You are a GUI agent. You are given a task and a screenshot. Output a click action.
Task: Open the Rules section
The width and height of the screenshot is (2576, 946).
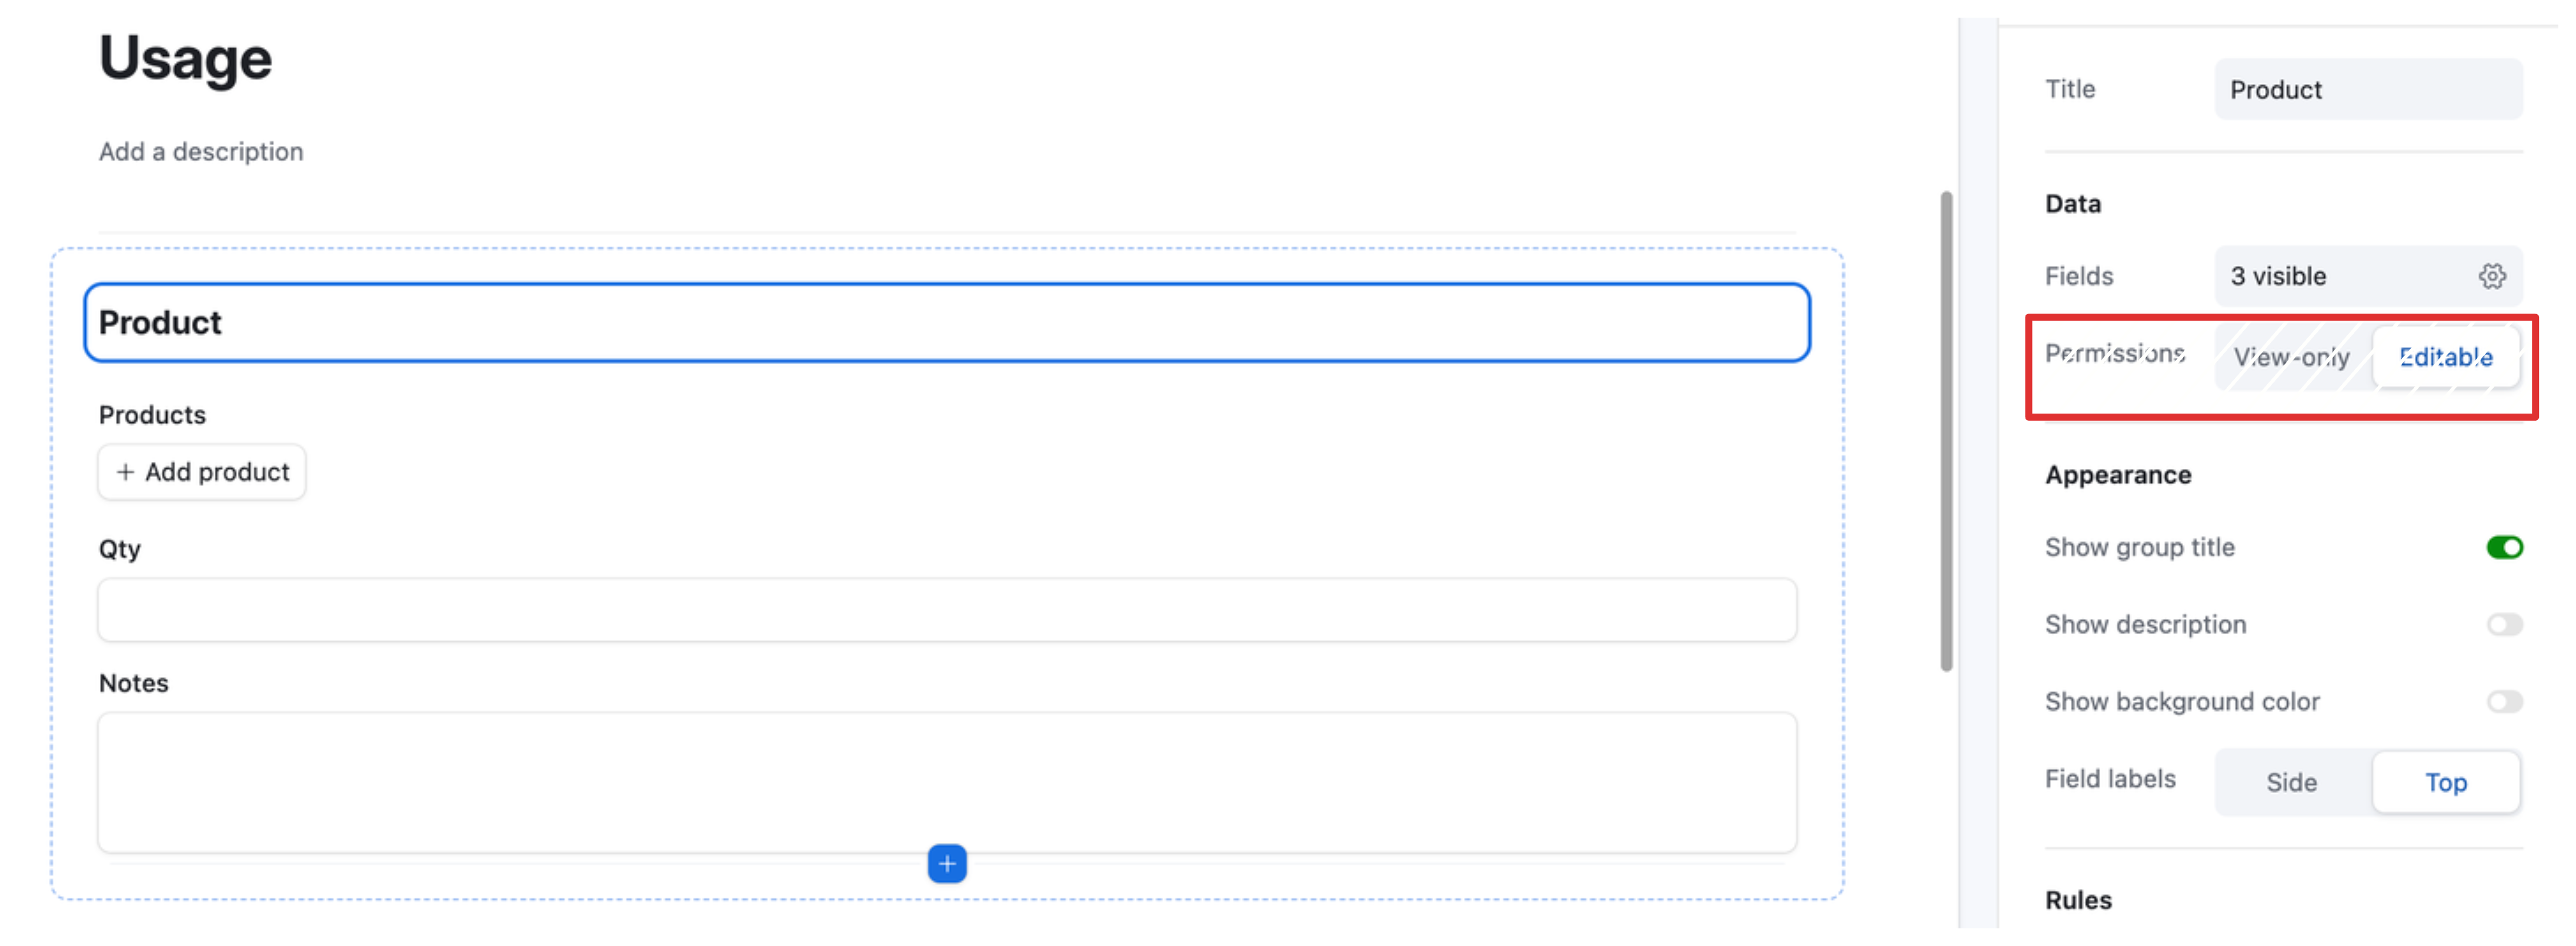pyautogui.click(x=2079, y=899)
